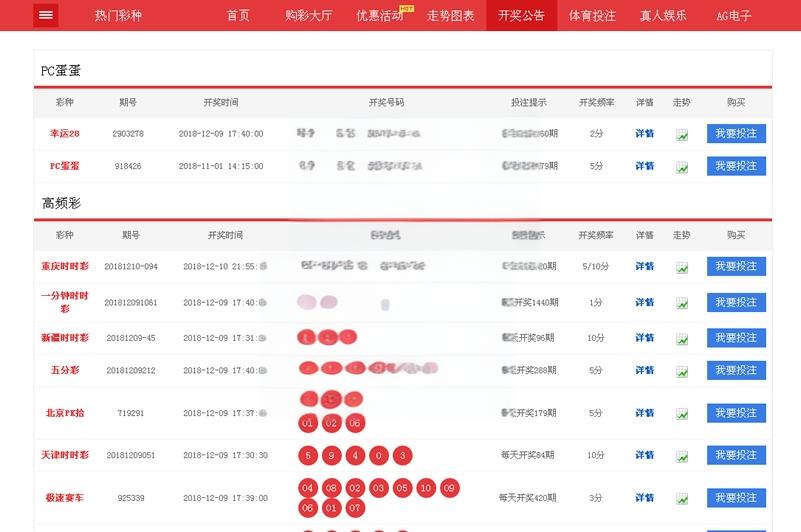
Task: Click trend chart icon for 幸运28
Action: click(x=682, y=135)
